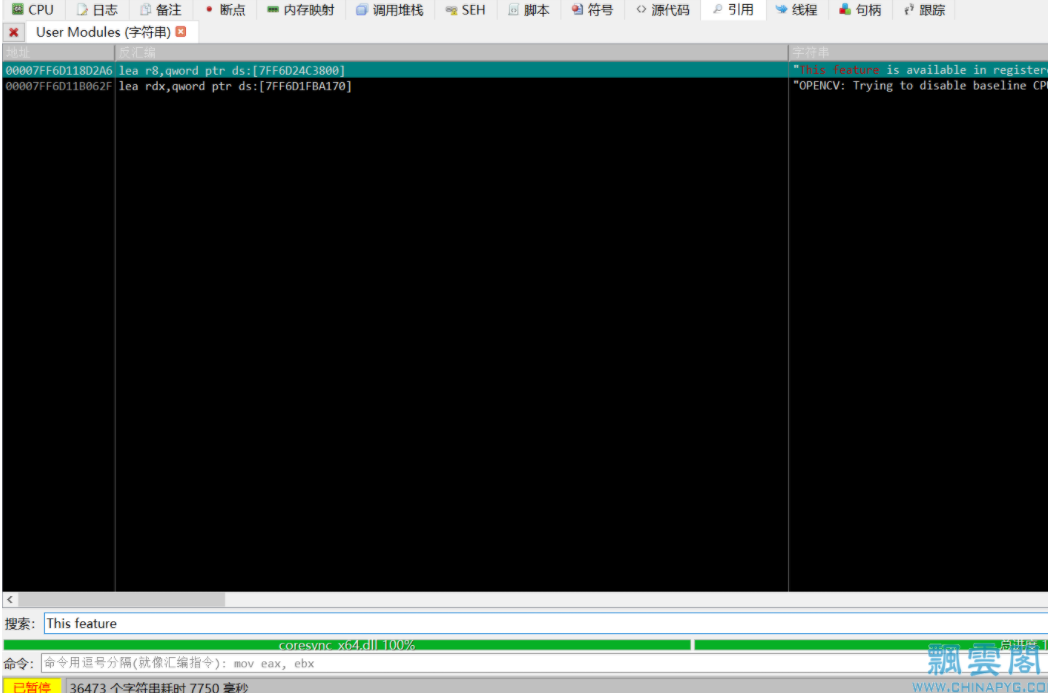Select the "OPENCV: Trying to disable" string
The height and width of the screenshot is (693, 1048).
pyautogui.click(x=920, y=86)
